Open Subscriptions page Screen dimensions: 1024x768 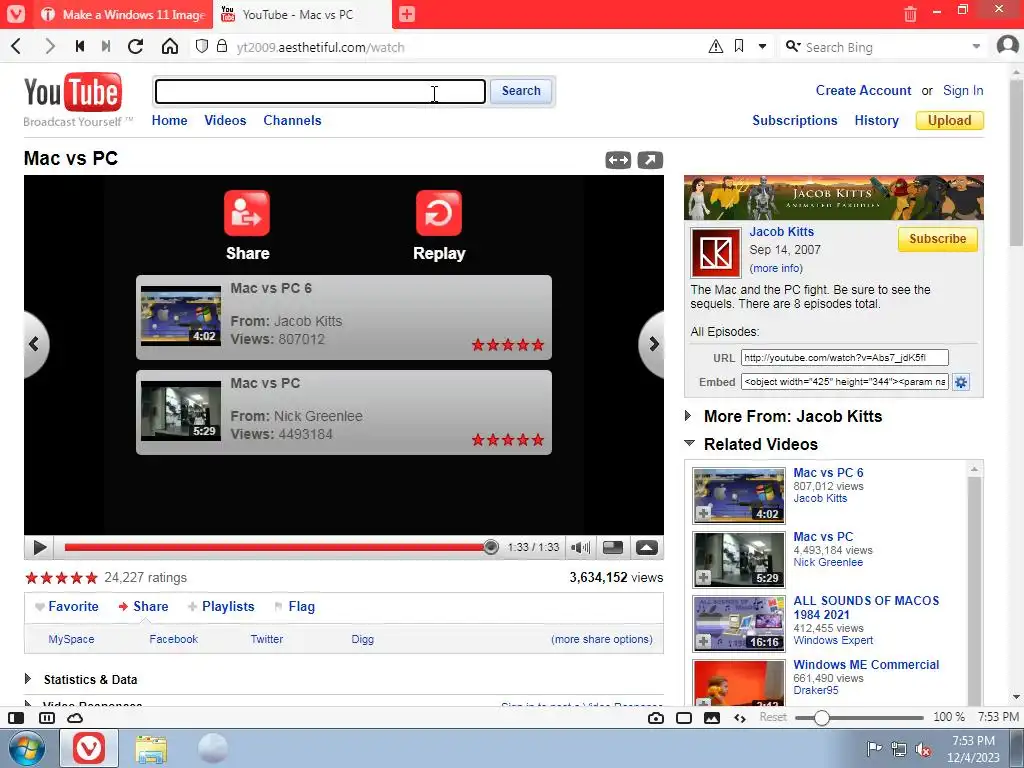794,120
